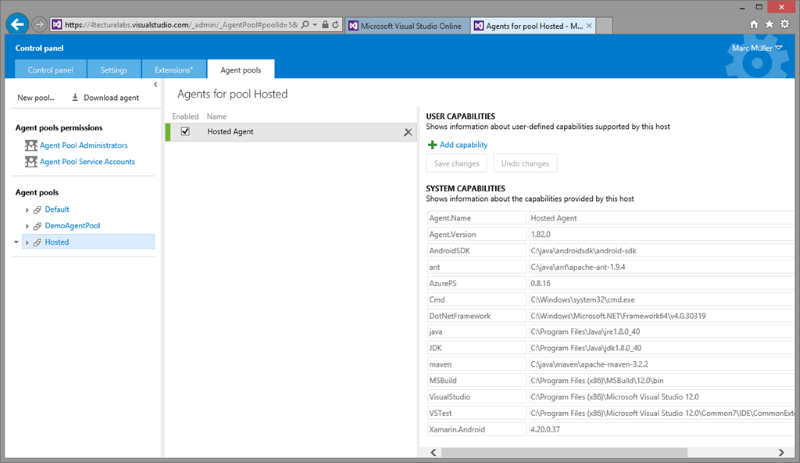
Task: Click the AzurePS value 0.8.16
Action: (540, 283)
